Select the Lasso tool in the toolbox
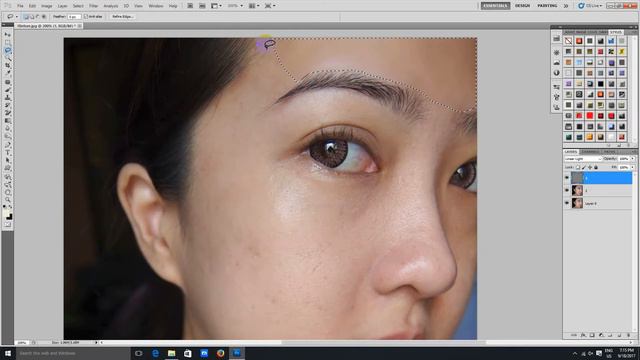Viewport: 640px width, 360px height. point(8,50)
